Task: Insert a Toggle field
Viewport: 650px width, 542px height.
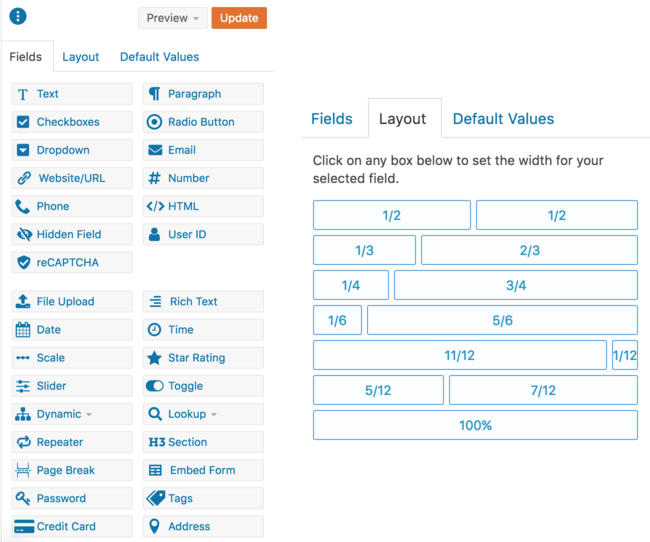Action: [x=203, y=386]
